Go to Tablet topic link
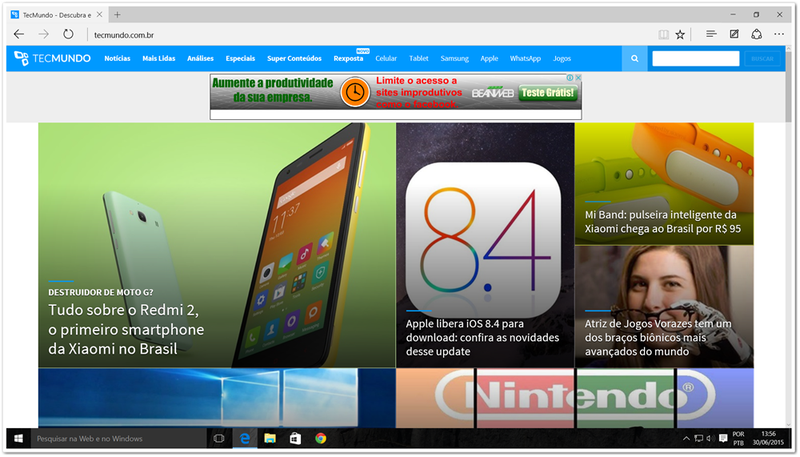 click(418, 59)
